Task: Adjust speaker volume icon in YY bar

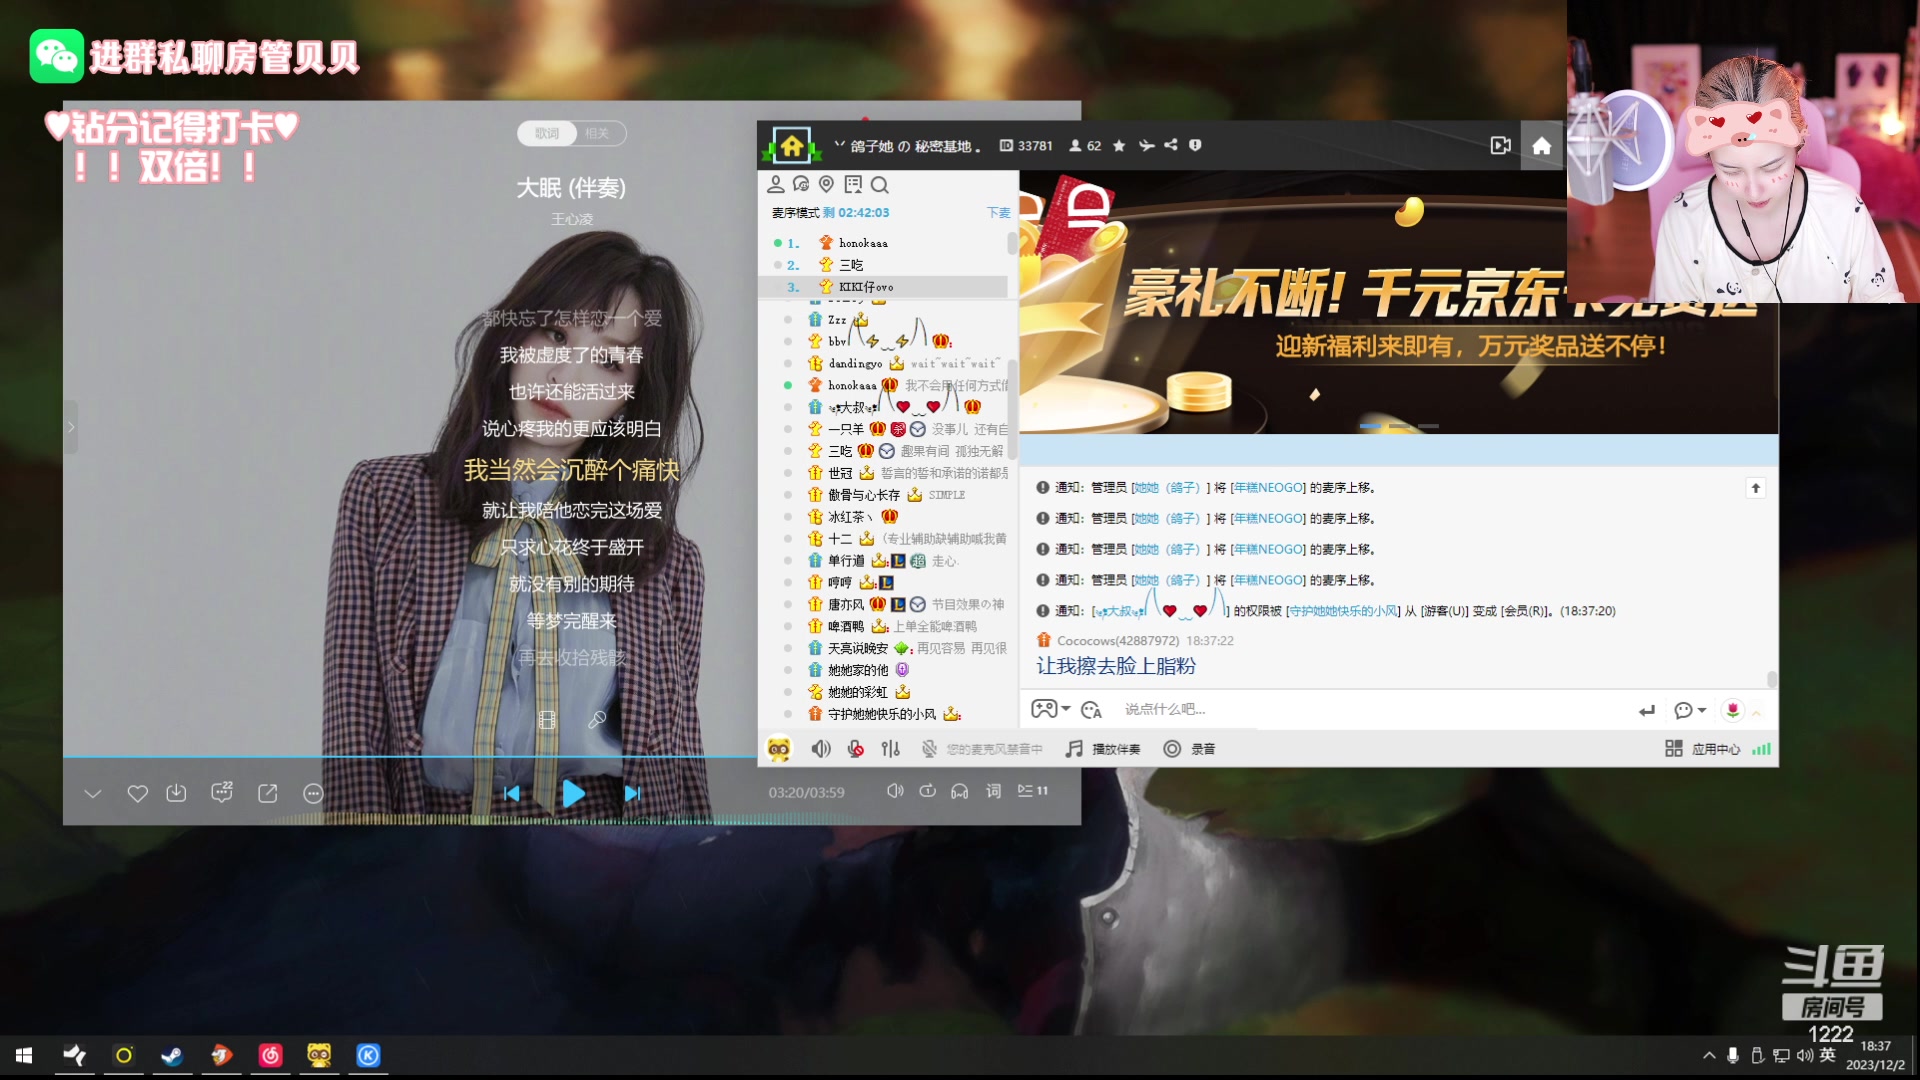Action: [821, 749]
